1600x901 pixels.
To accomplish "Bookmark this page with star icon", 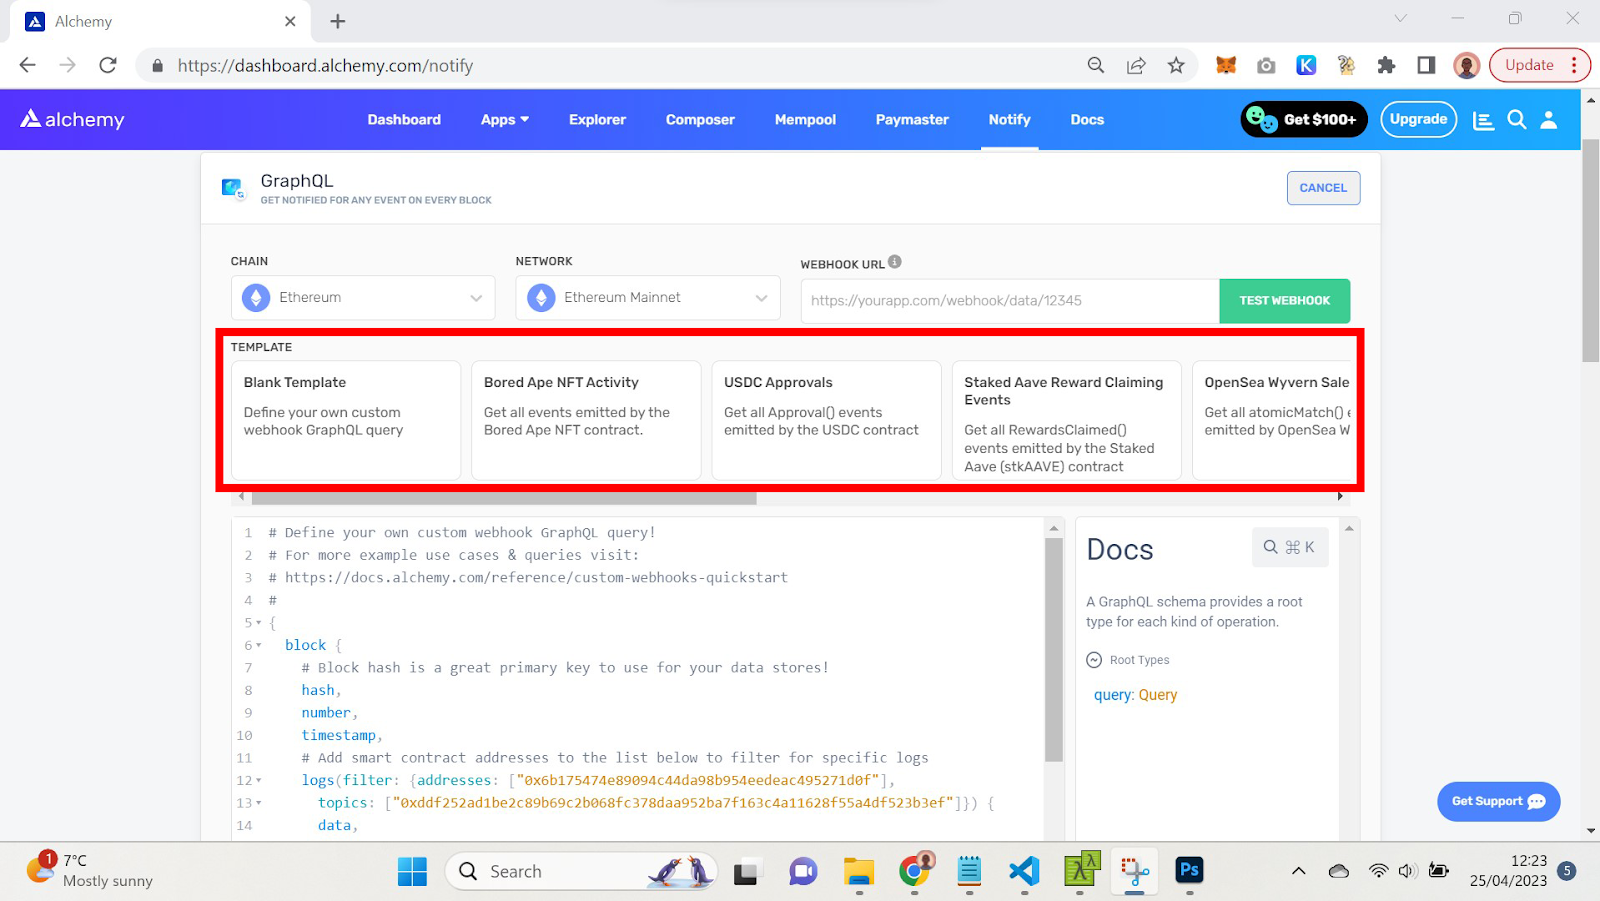I will coord(1176,65).
